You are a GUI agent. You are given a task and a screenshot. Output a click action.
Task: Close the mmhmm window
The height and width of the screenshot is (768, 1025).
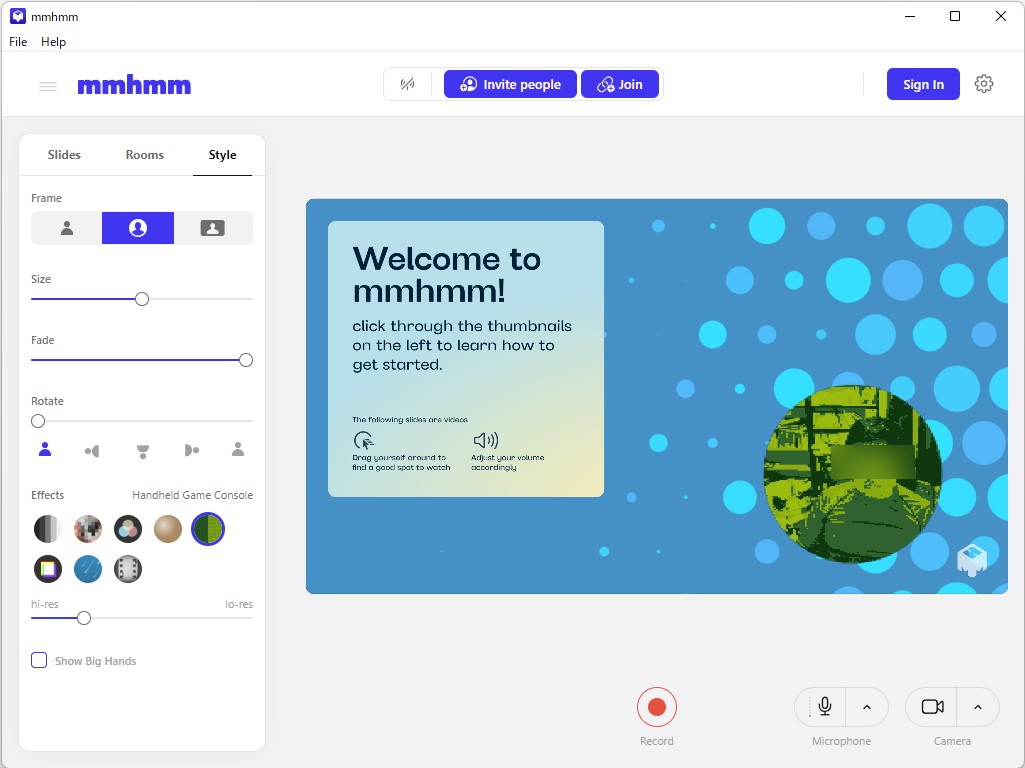click(x=1001, y=16)
